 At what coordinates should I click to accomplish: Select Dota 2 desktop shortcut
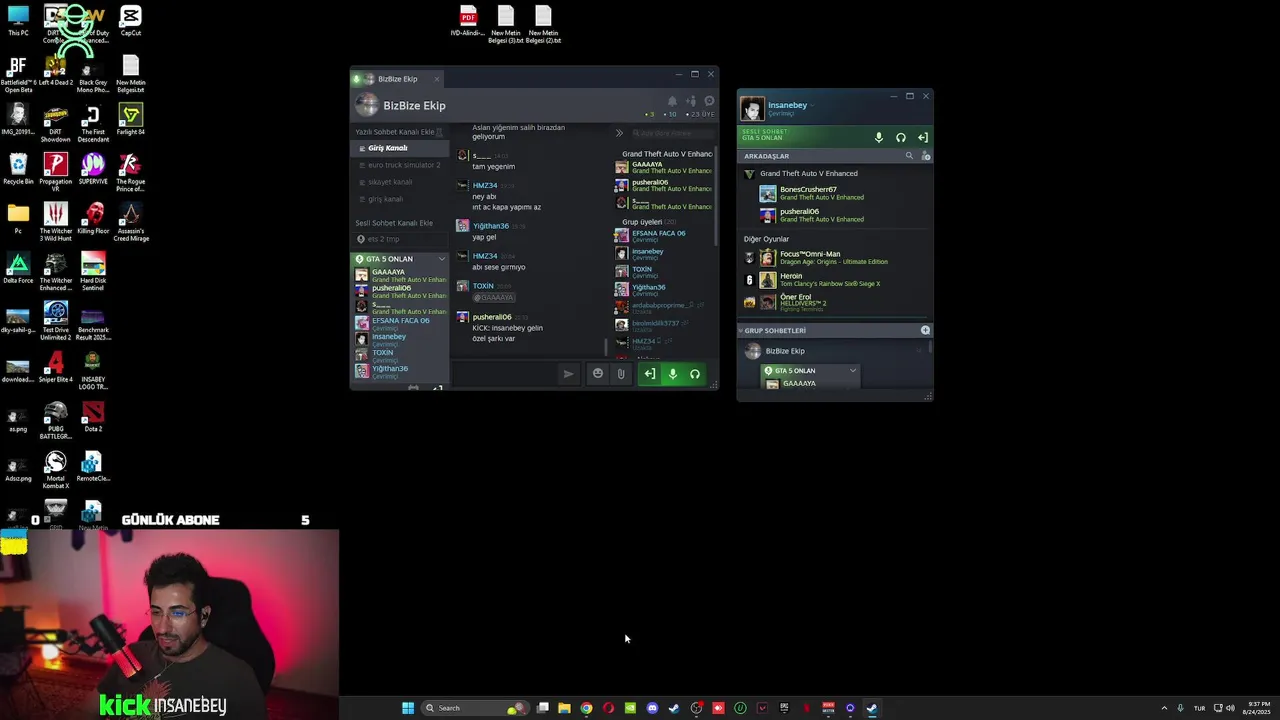pyautogui.click(x=93, y=416)
